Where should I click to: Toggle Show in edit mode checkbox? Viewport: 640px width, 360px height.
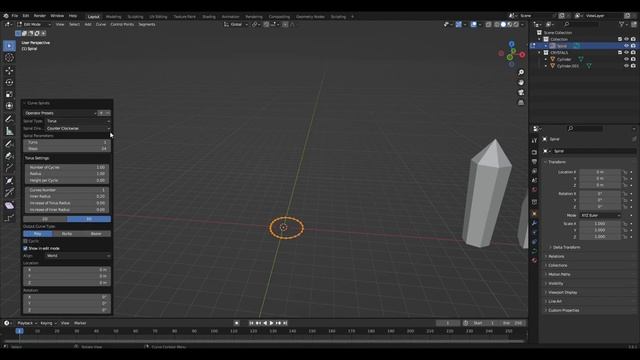coord(25,248)
